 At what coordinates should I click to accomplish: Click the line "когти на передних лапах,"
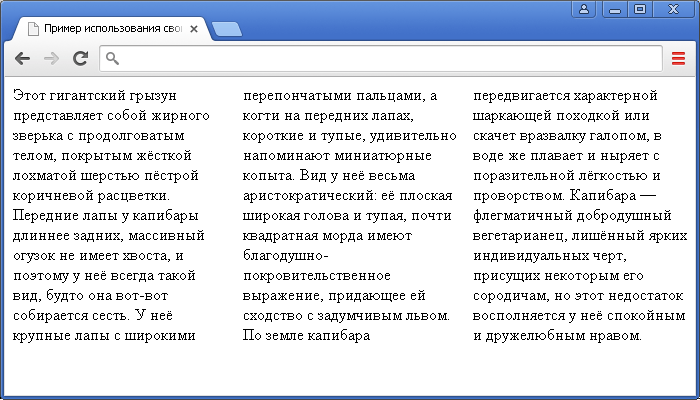coord(328,116)
